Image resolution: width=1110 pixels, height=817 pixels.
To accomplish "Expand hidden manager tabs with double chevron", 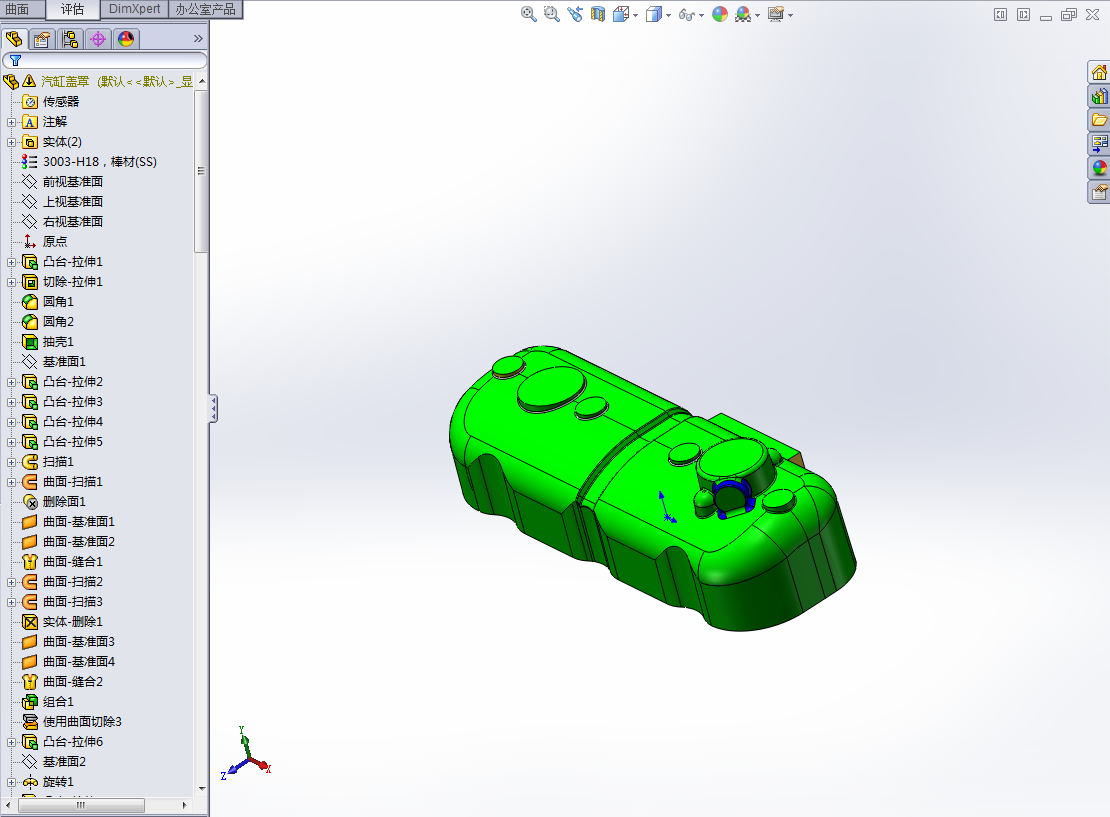I will click(198, 39).
